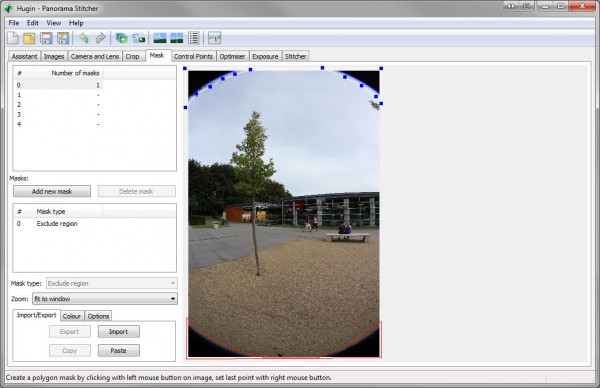
Task: Save project using the floppy disk icon
Action: [x=46, y=38]
